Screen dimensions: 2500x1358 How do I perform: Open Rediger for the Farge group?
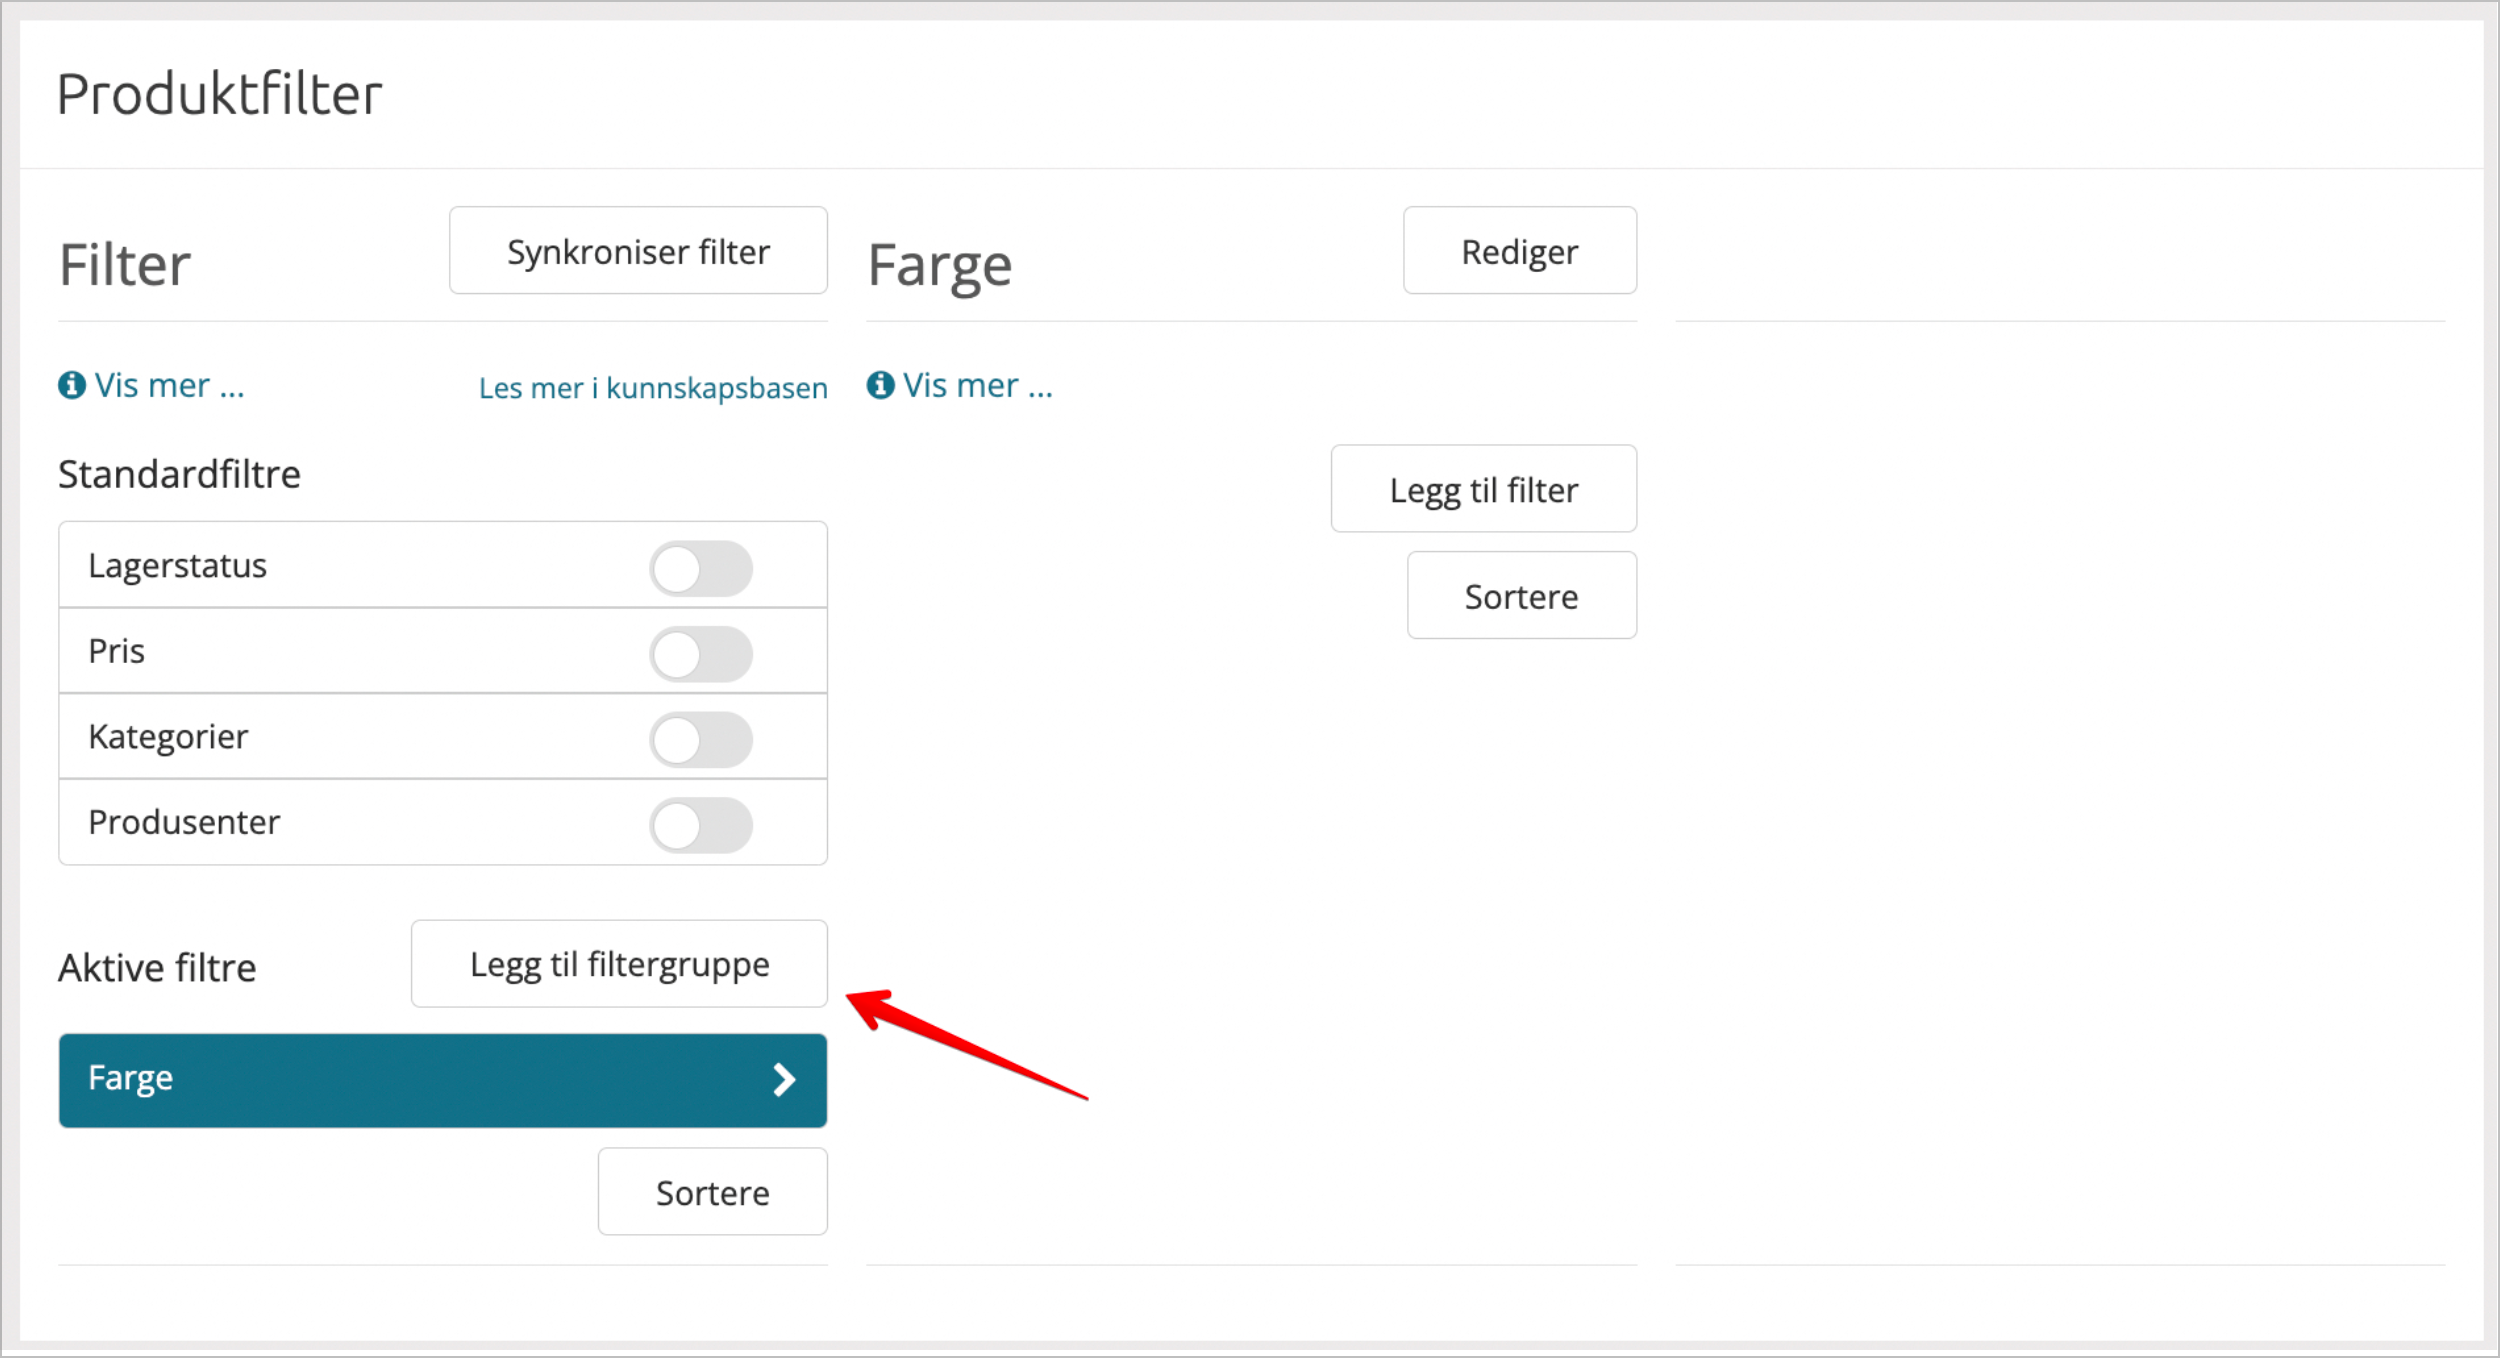(1519, 250)
